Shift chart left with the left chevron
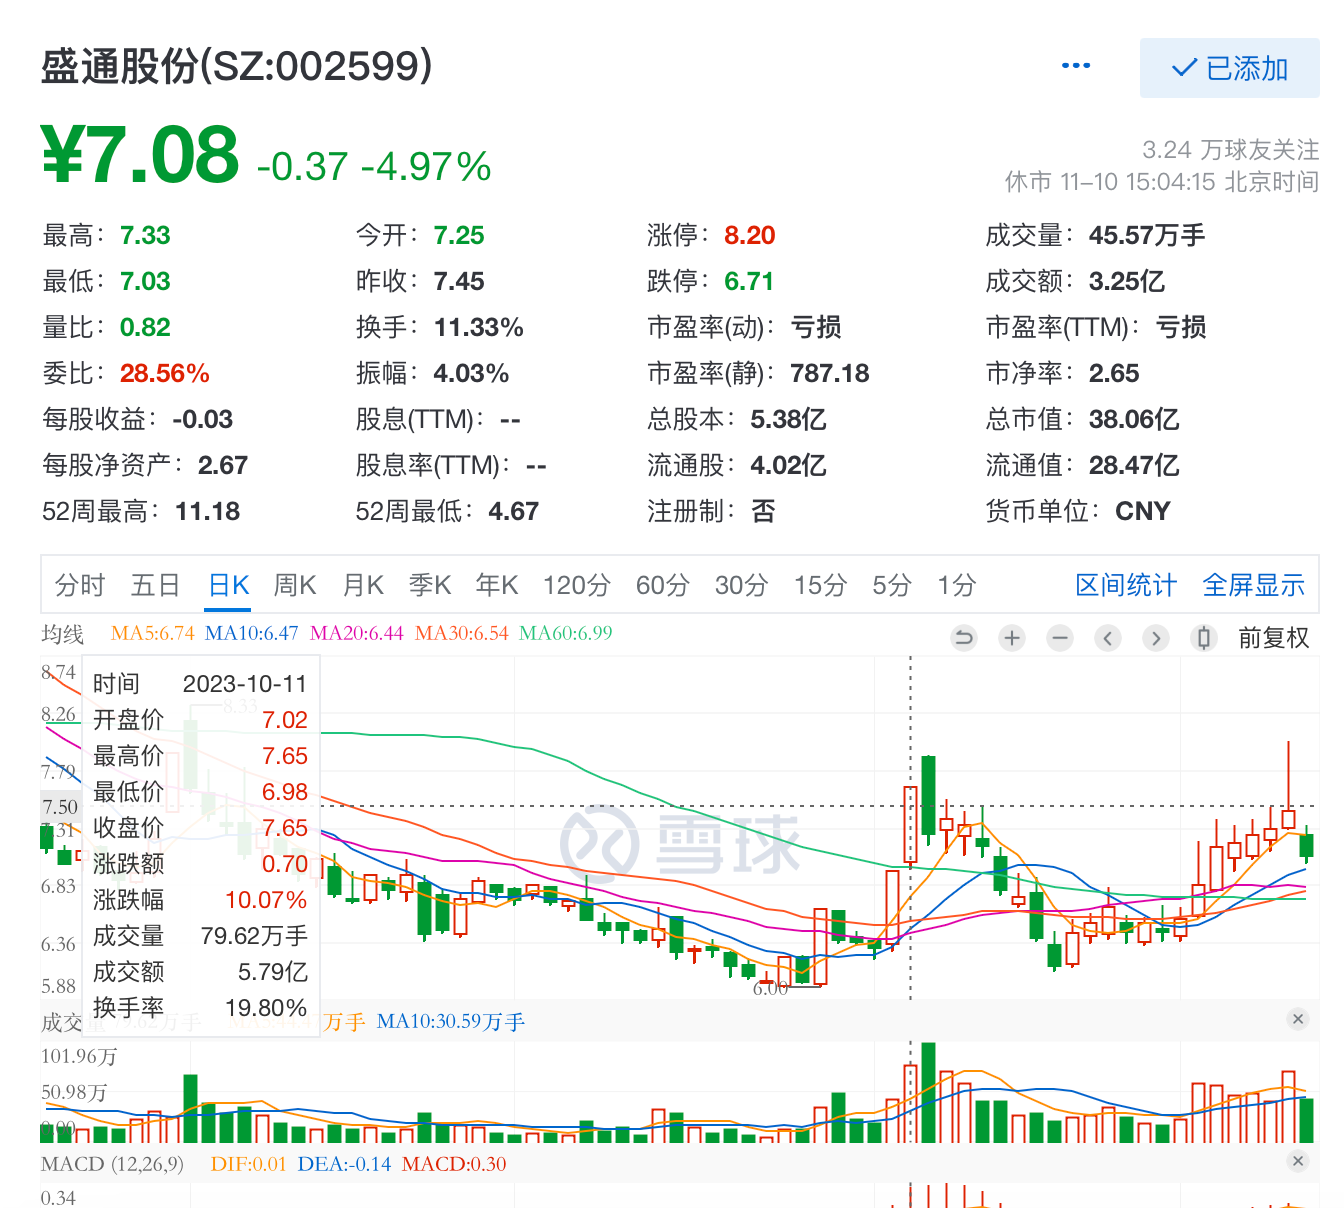Screen dimensions: 1344x1208 pos(1108,638)
